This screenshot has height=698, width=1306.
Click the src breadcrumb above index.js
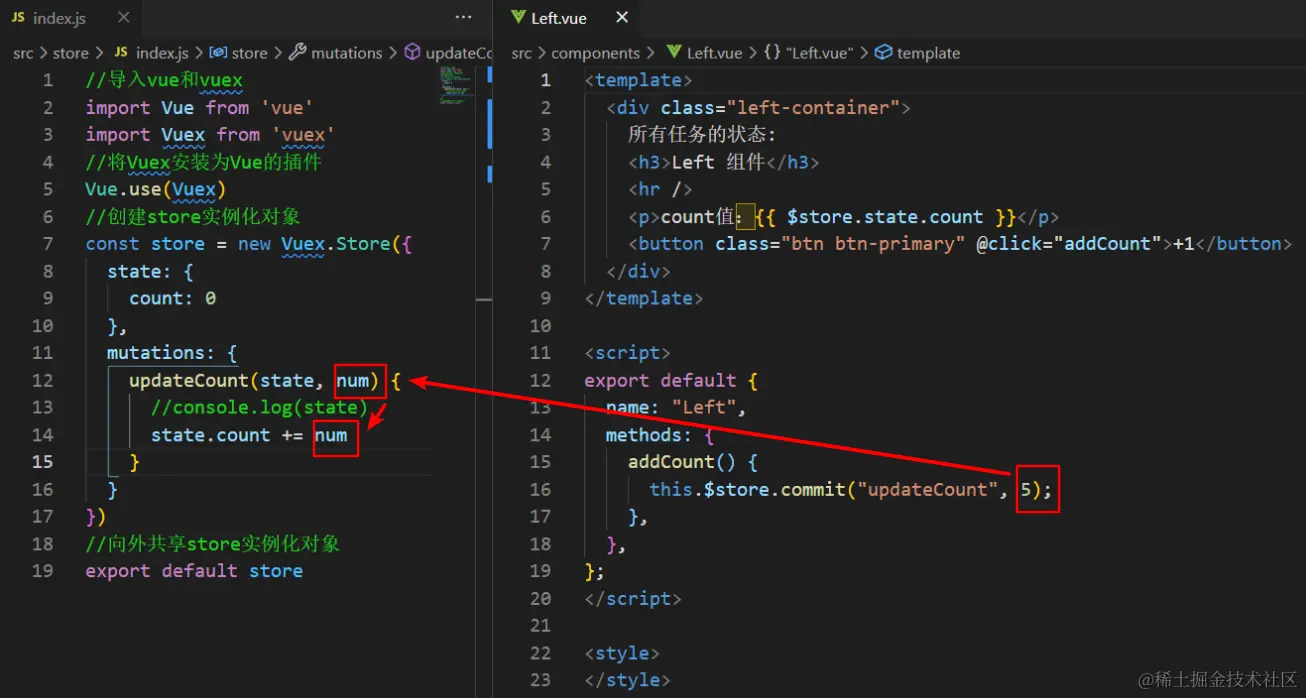click(23, 53)
